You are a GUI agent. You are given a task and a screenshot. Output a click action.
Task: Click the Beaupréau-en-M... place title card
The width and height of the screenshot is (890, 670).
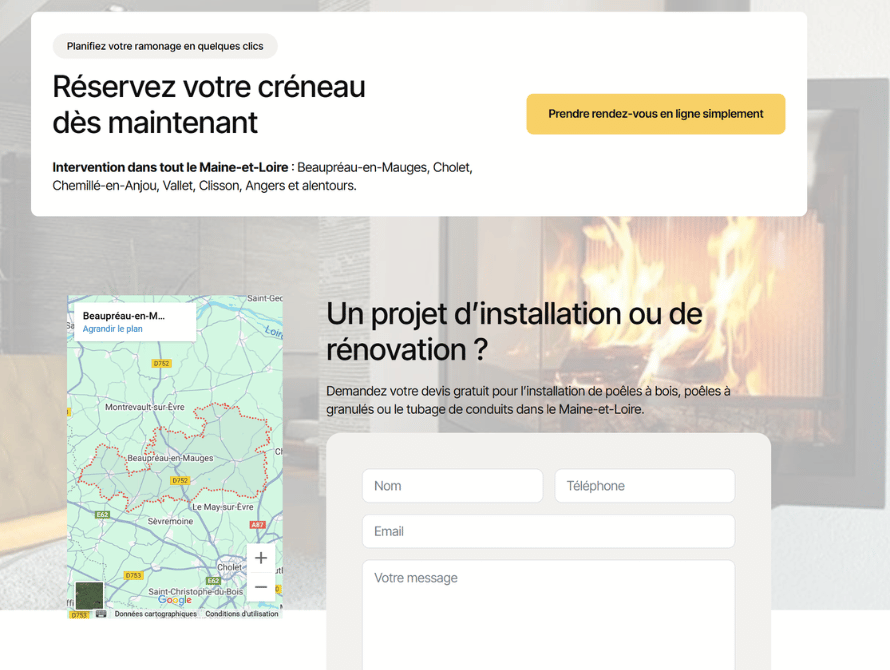(124, 316)
